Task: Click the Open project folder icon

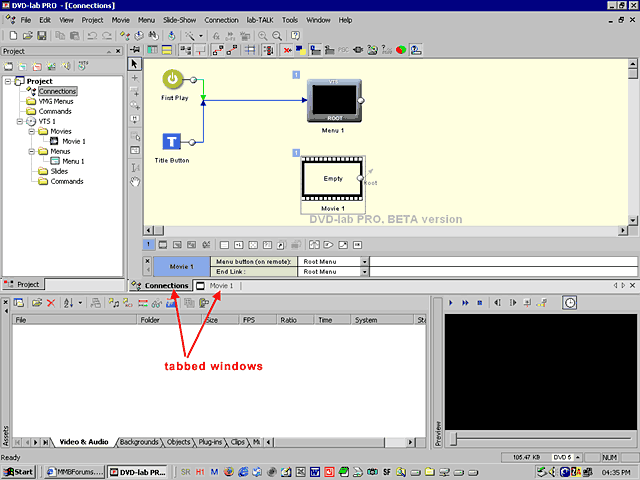Action: click(x=28, y=36)
